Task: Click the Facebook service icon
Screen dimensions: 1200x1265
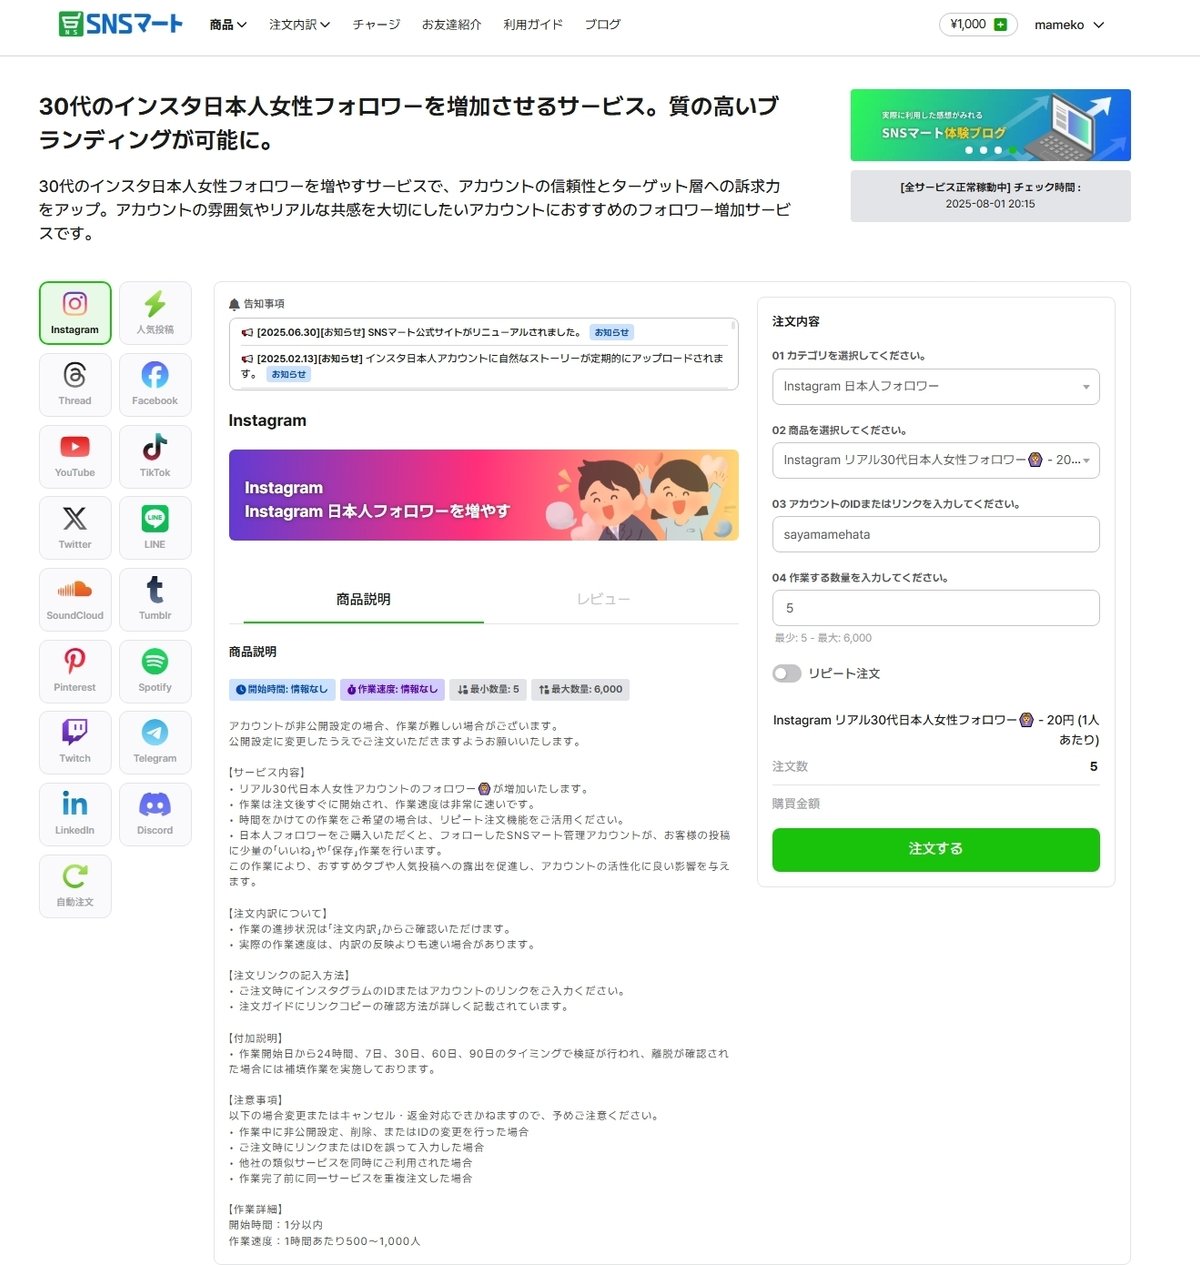Action: click(154, 384)
